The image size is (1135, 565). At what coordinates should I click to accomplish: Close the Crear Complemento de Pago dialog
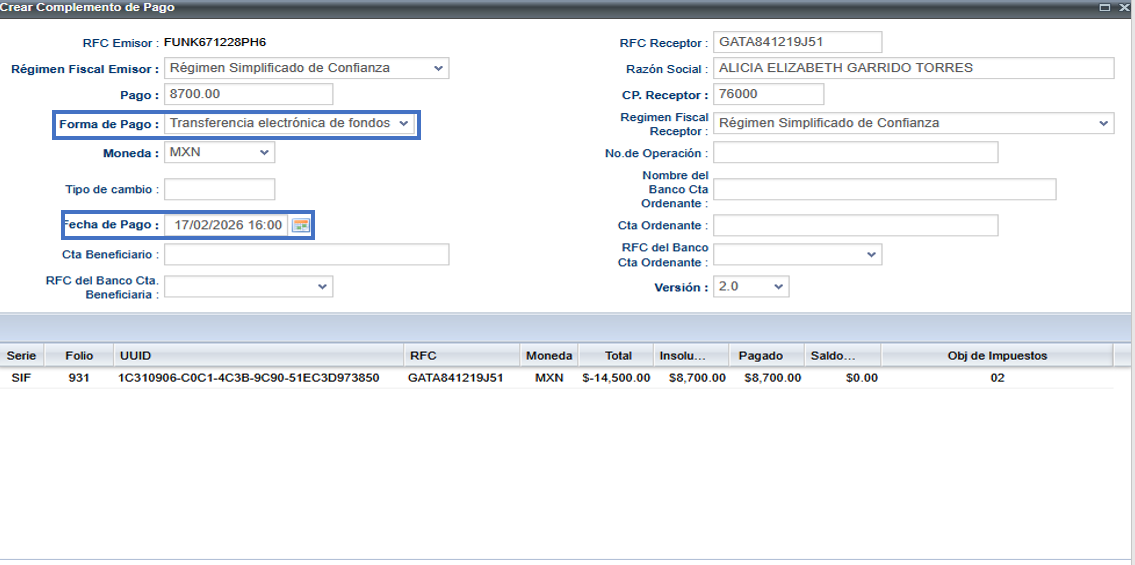pos(1124,7)
